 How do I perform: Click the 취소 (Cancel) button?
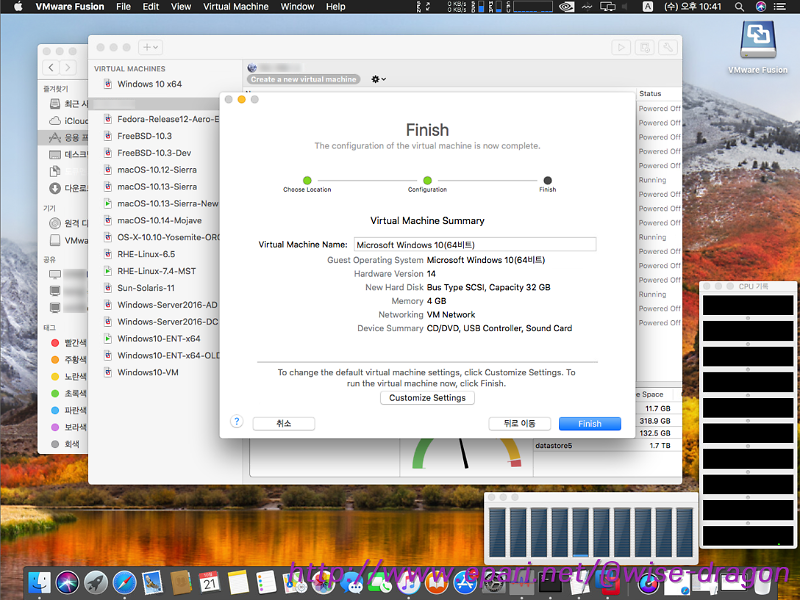[284, 423]
